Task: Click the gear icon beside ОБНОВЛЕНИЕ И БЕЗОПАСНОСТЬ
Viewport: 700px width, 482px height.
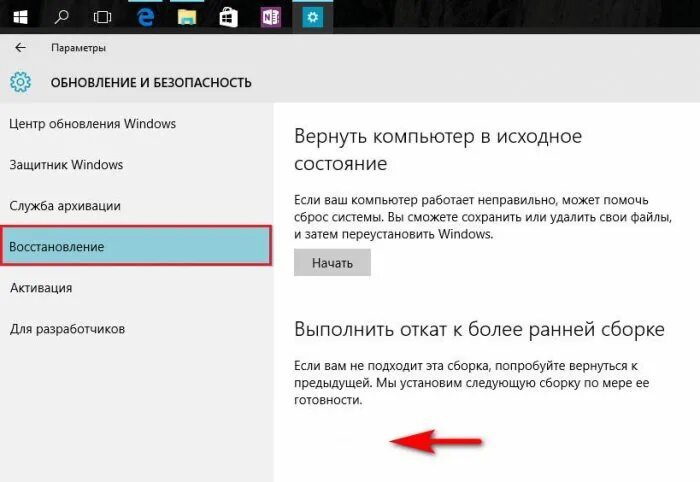Action: pyautogui.click(x=20, y=82)
